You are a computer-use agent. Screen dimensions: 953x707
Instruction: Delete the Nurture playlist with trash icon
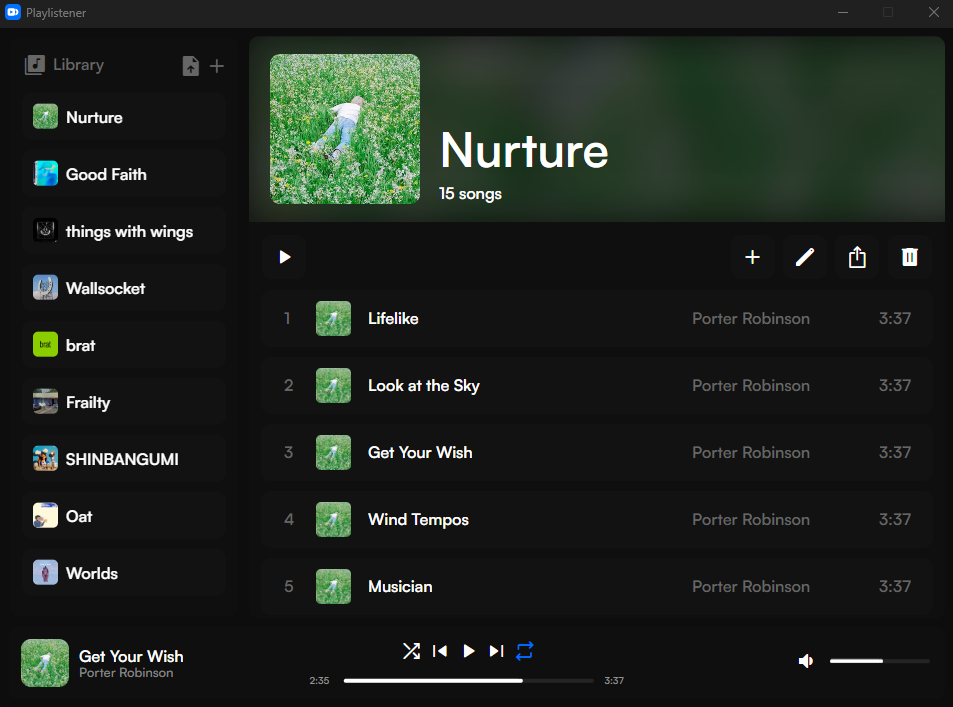pos(909,257)
